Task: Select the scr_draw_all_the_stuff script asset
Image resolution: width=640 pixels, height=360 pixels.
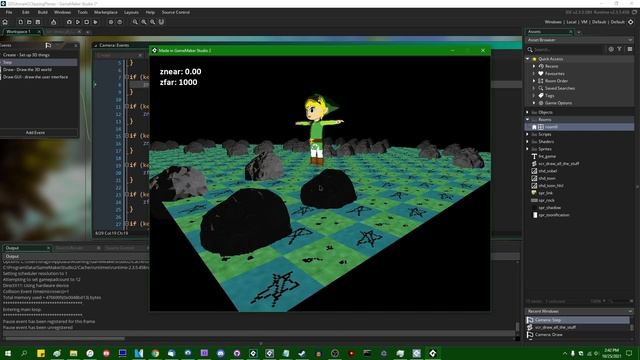Action: pyautogui.click(x=558, y=164)
